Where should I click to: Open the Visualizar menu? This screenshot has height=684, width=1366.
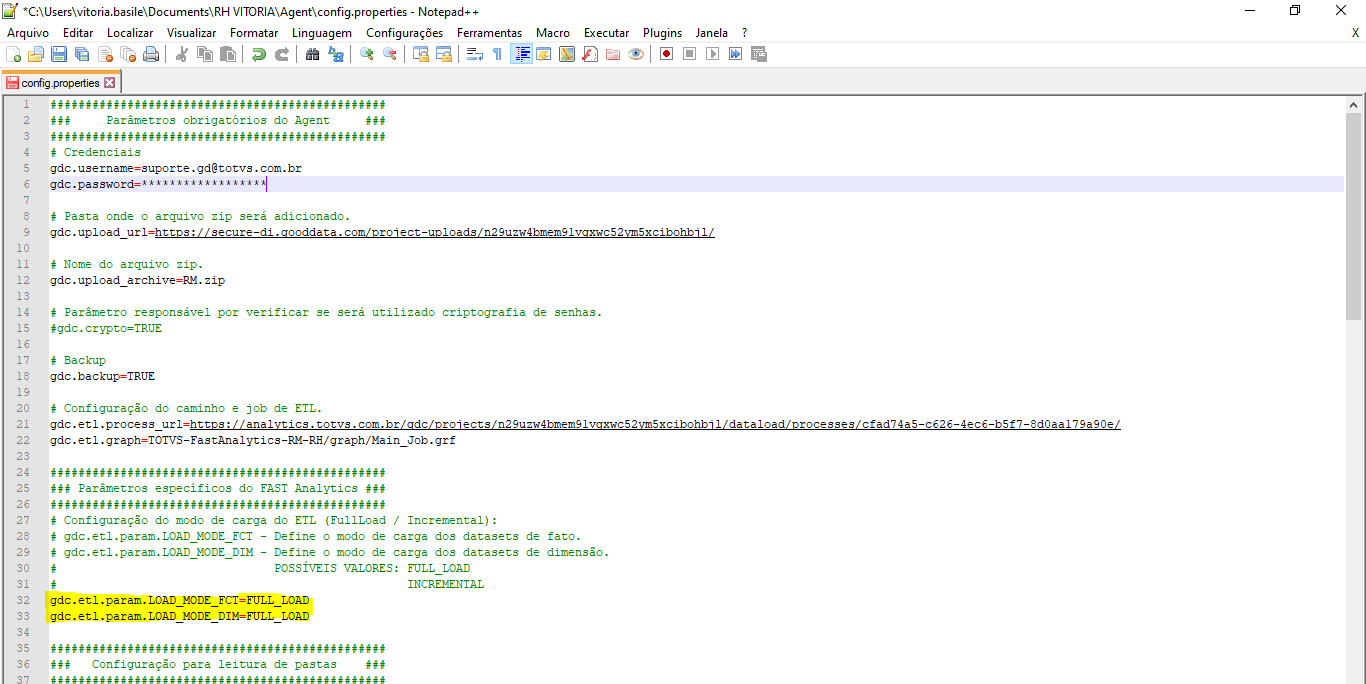(x=191, y=33)
